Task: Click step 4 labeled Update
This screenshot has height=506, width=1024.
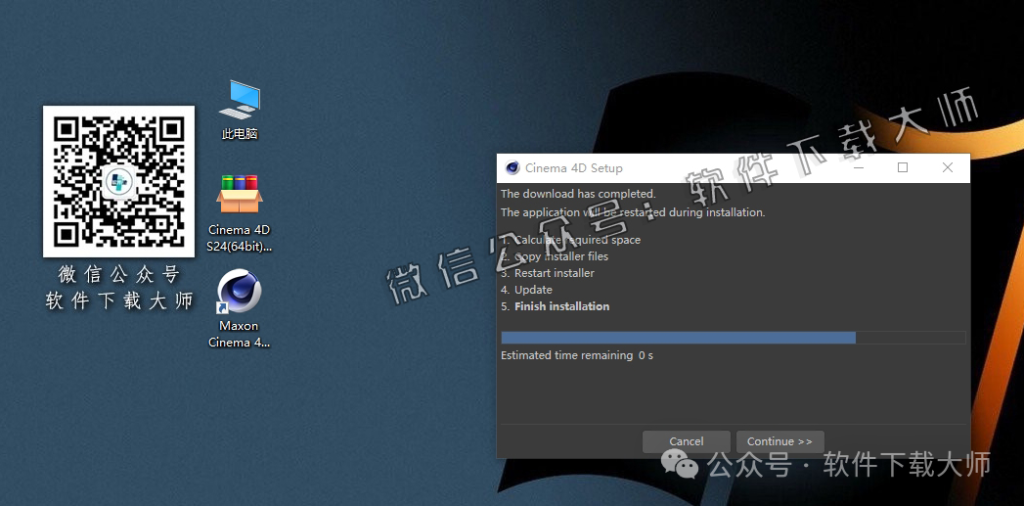Action: point(533,290)
